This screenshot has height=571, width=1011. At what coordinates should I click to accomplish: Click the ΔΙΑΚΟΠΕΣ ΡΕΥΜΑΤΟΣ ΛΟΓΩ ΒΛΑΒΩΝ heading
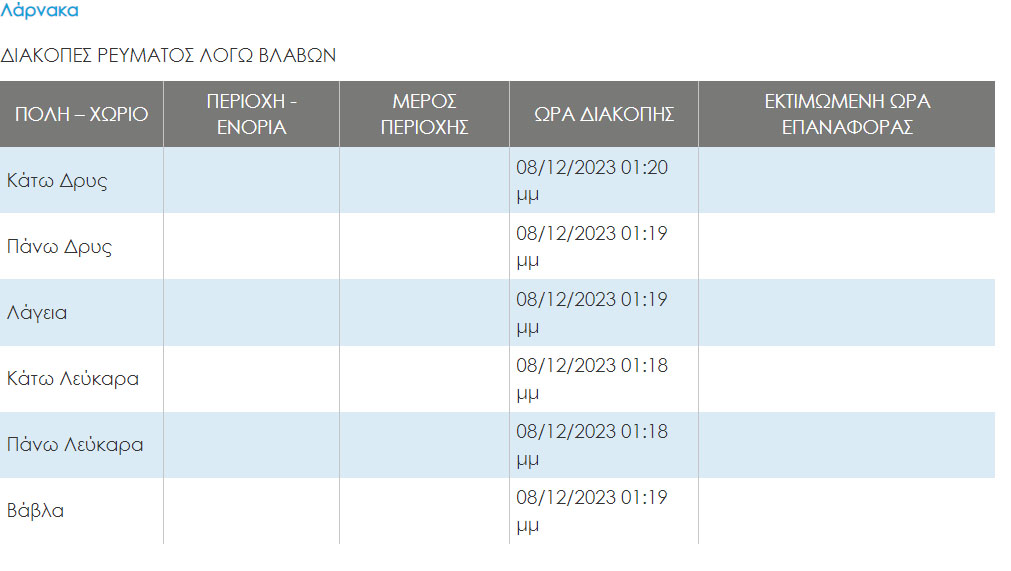pyautogui.click(x=168, y=55)
